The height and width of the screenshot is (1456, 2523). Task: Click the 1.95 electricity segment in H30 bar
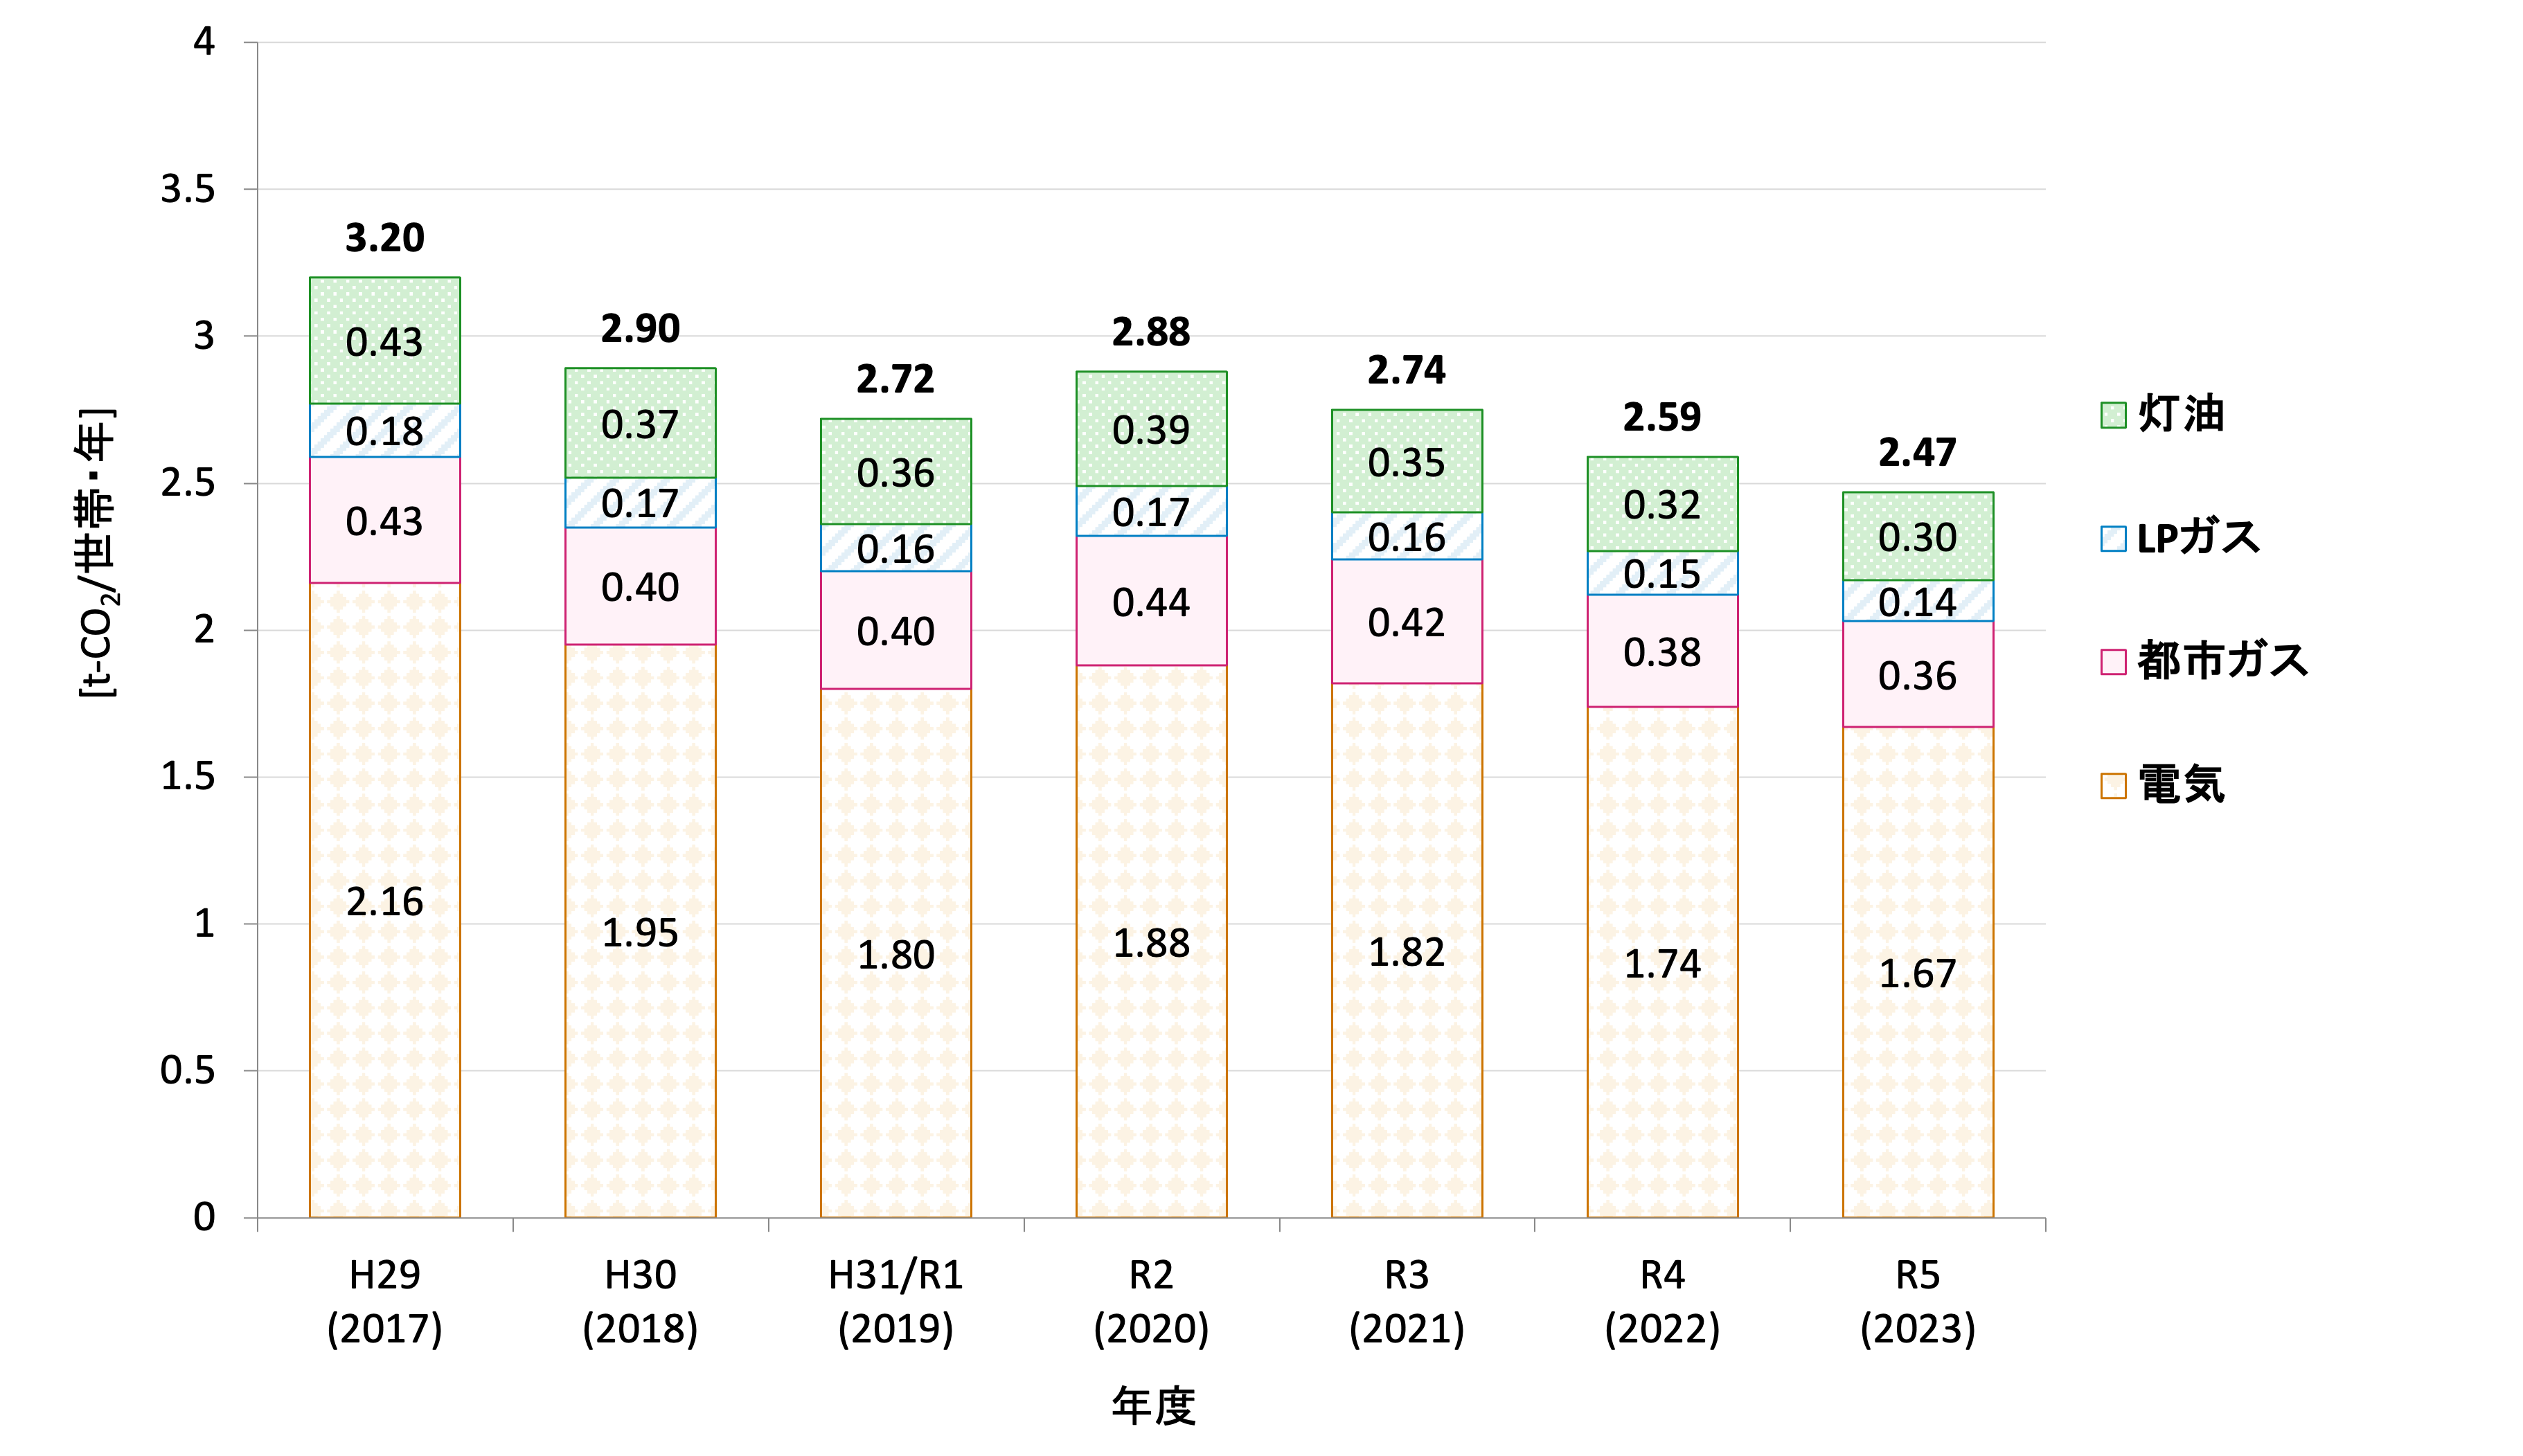pyautogui.click(x=640, y=933)
